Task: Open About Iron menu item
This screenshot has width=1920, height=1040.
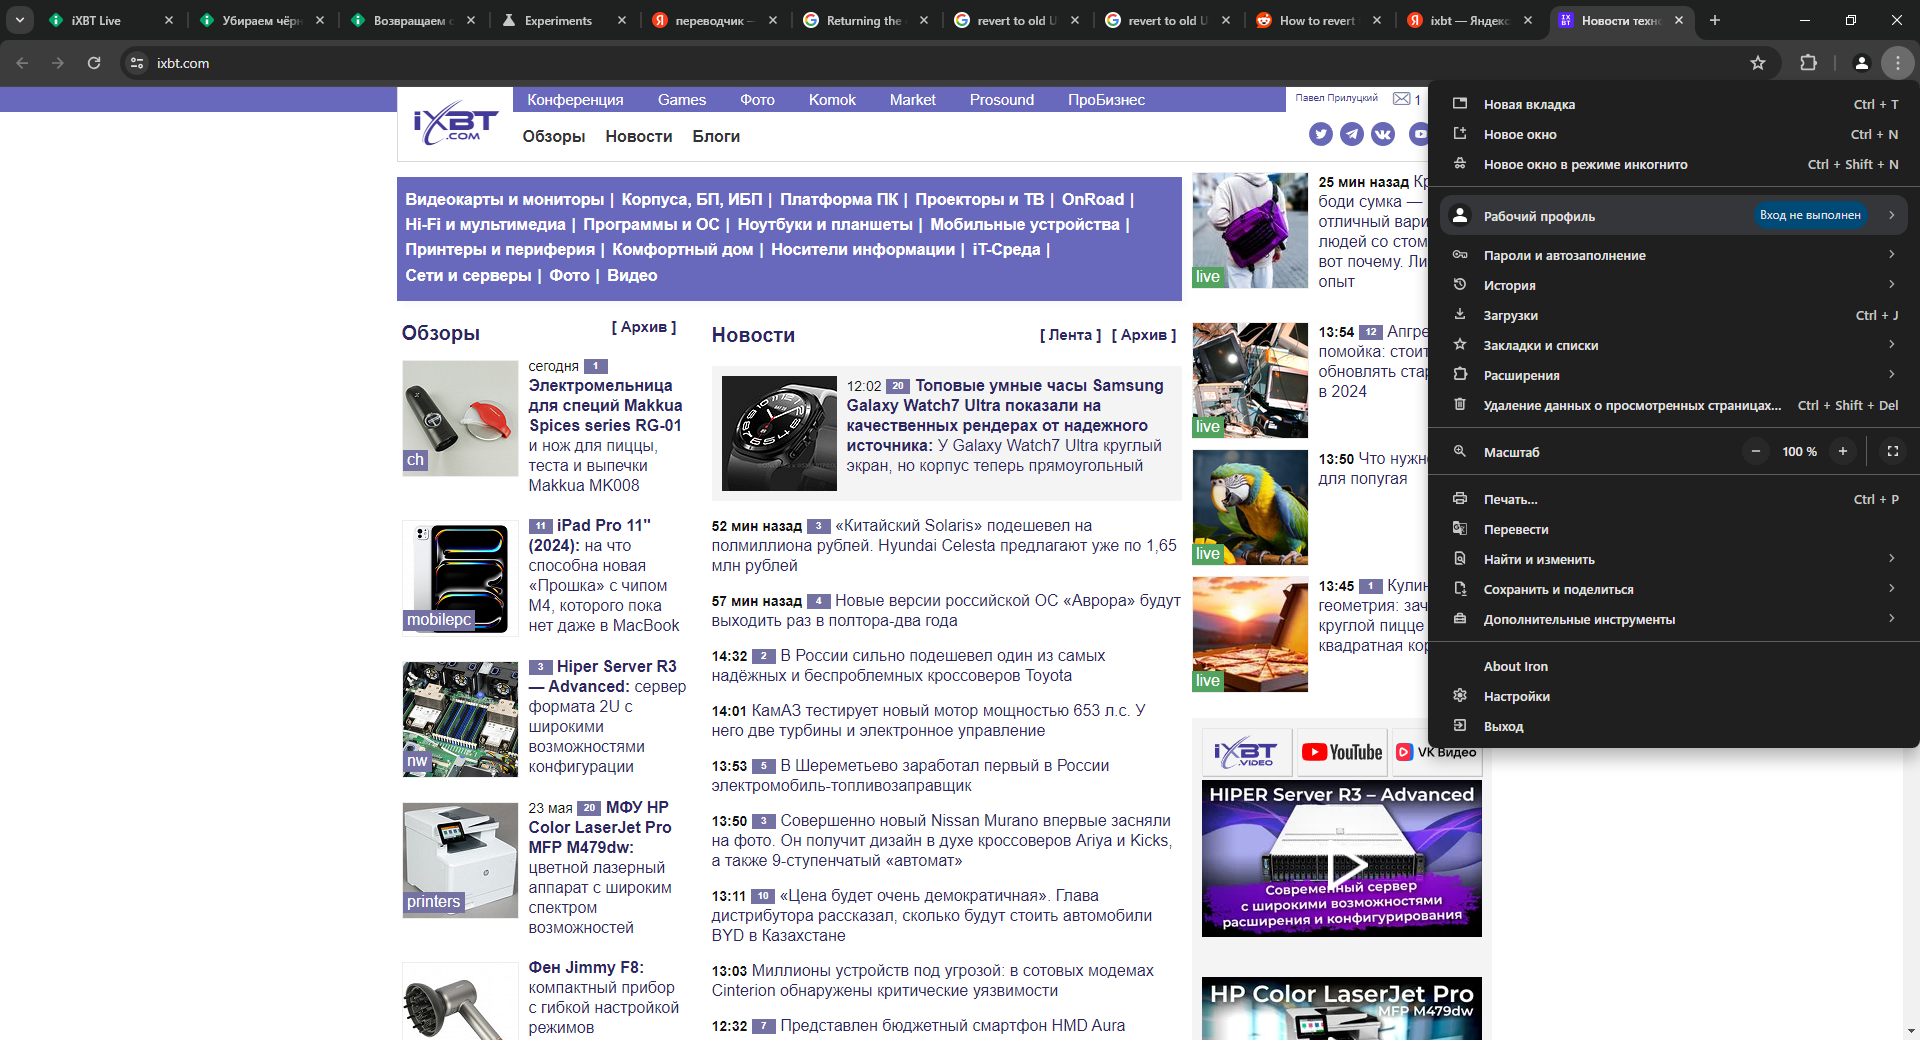Action: (x=1673, y=666)
